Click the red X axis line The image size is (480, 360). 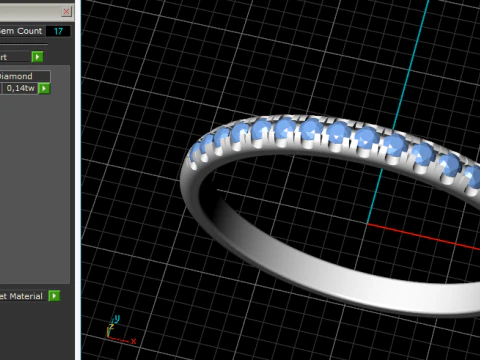[423, 236]
